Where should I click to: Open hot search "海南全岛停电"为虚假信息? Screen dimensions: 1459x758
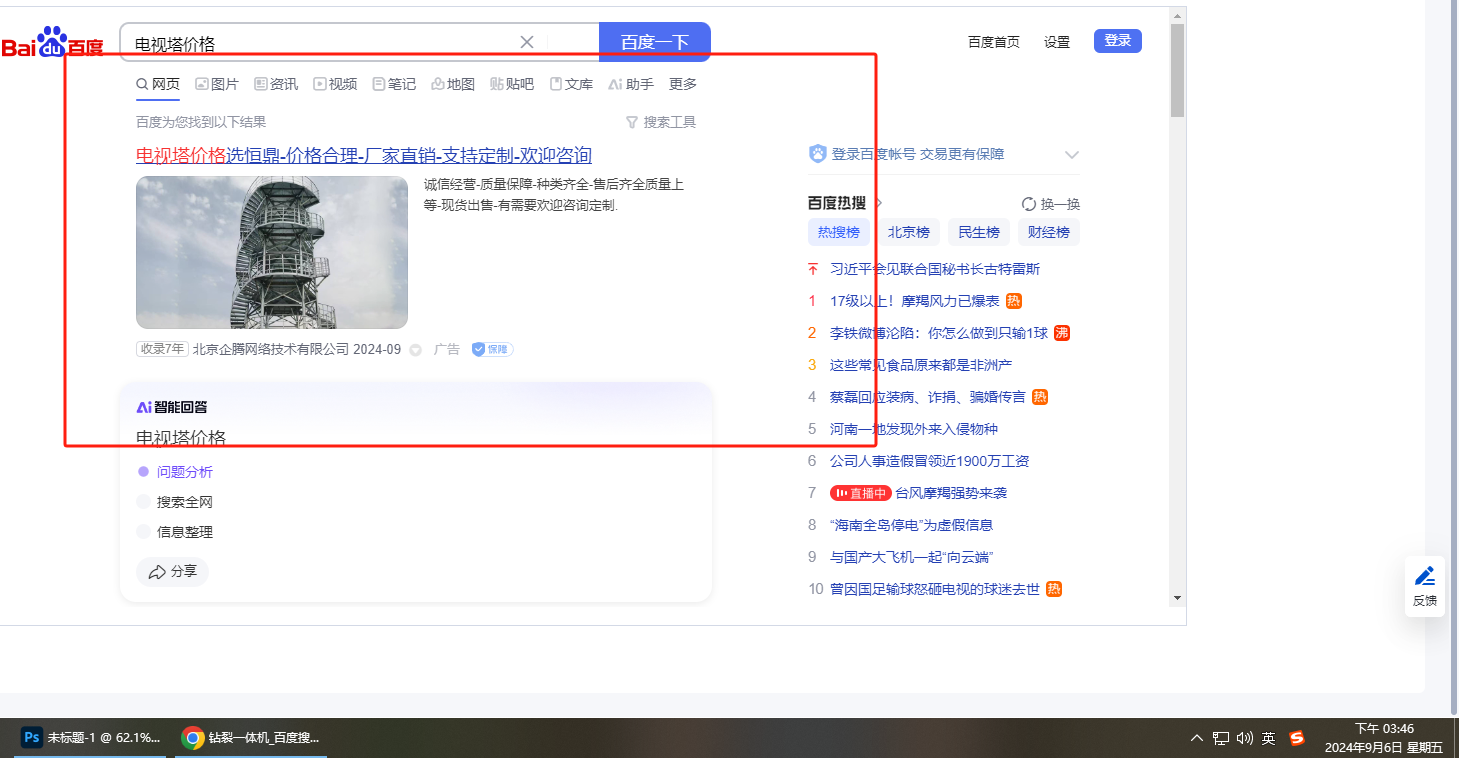tap(911, 525)
